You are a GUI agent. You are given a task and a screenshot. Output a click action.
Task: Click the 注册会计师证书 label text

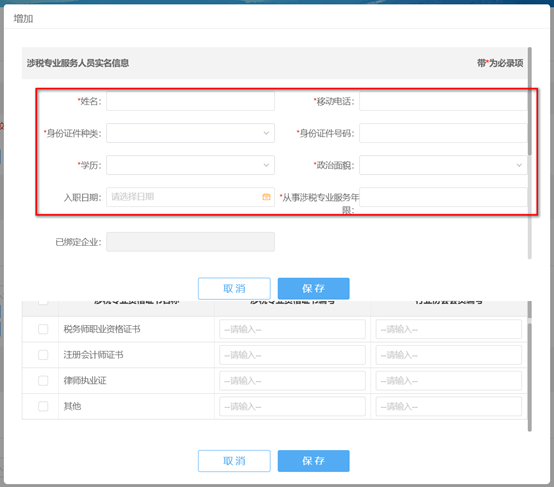tap(93, 355)
